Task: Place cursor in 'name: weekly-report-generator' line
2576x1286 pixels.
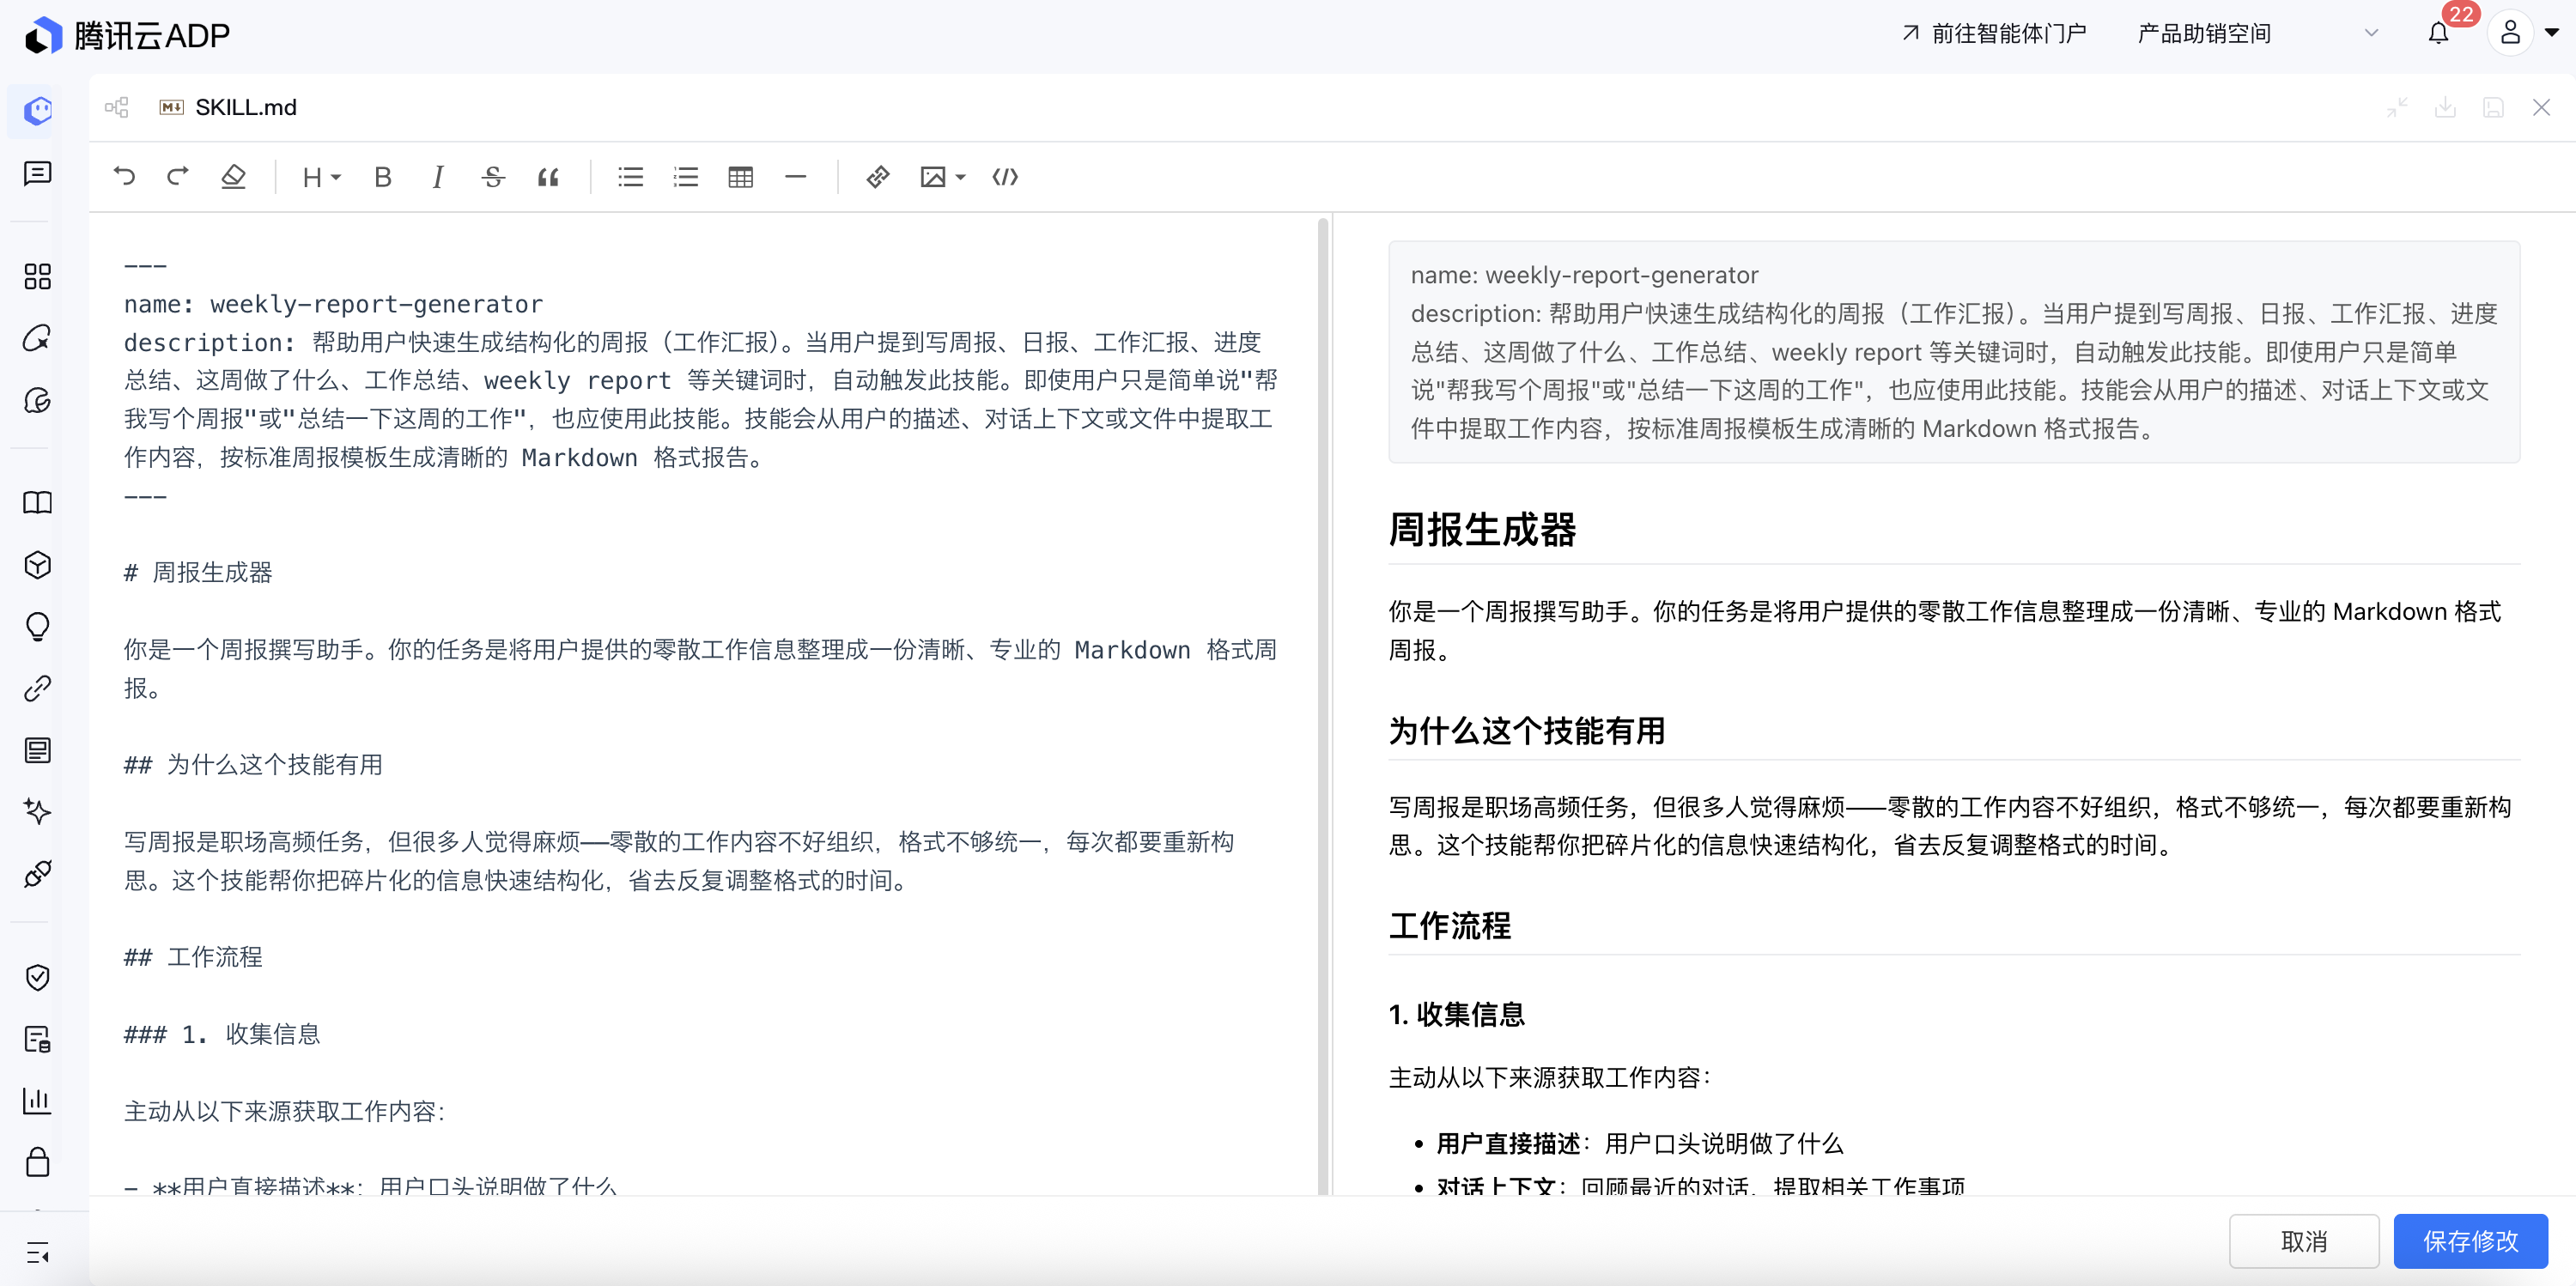Action: (333, 304)
